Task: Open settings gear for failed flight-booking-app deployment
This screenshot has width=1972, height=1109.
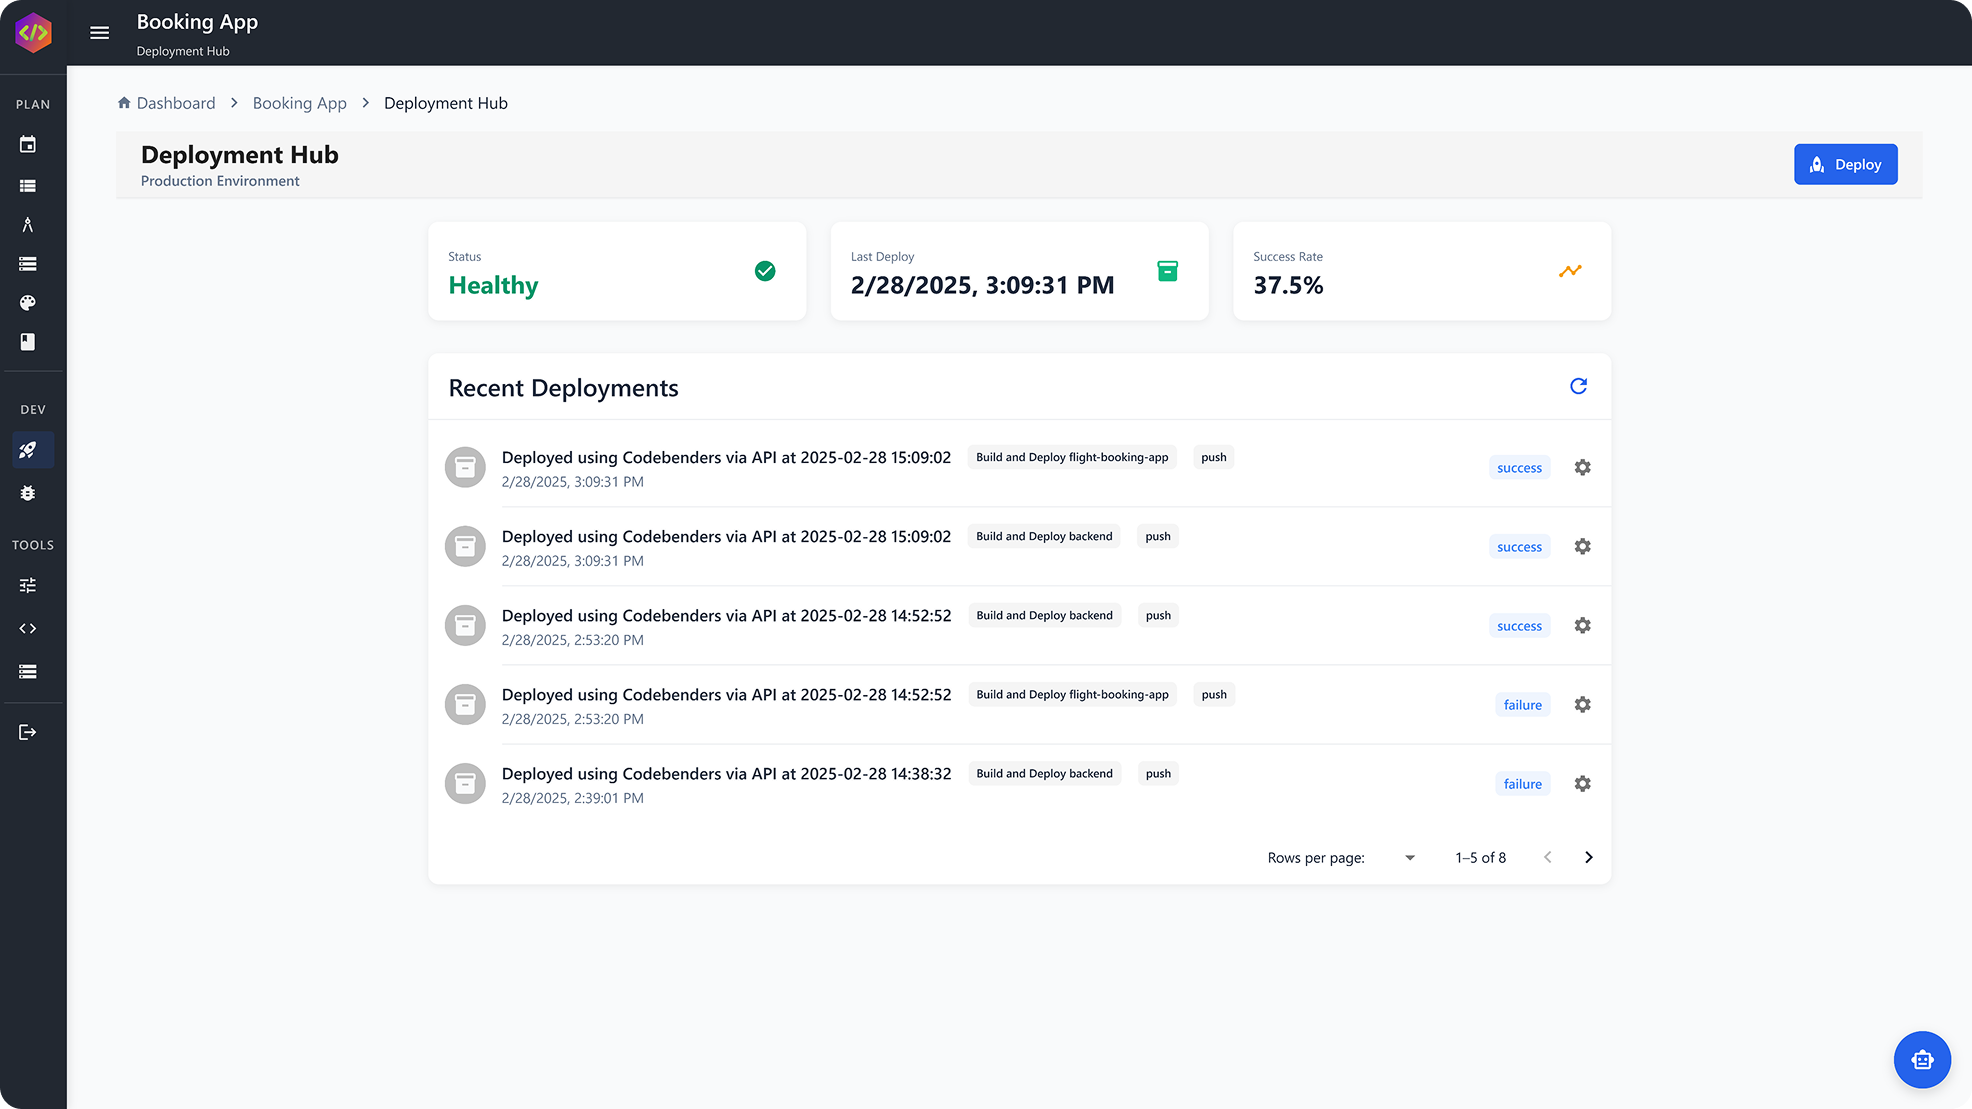Action: pyautogui.click(x=1582, y=704)
